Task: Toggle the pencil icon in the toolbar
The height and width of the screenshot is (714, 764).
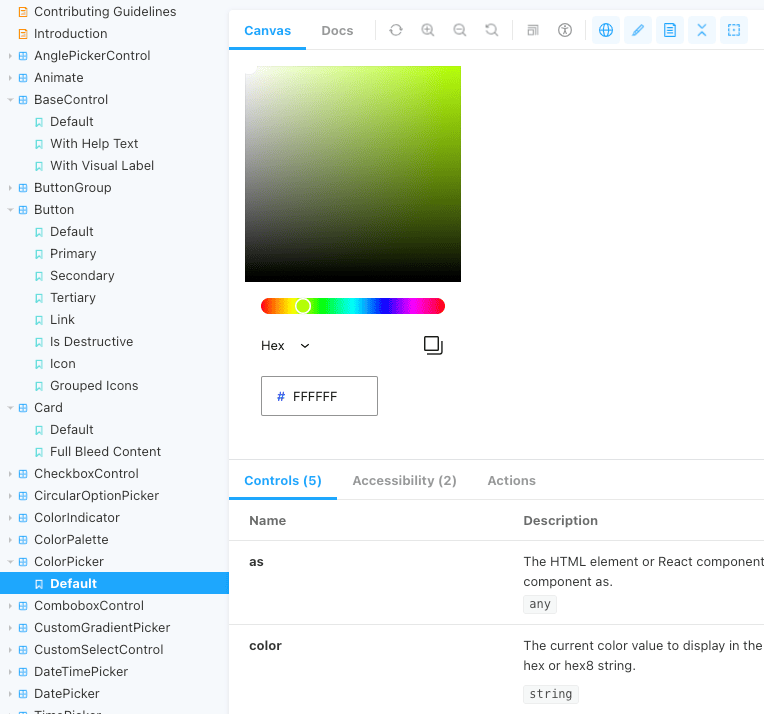Action: click(x=638, y=30)
